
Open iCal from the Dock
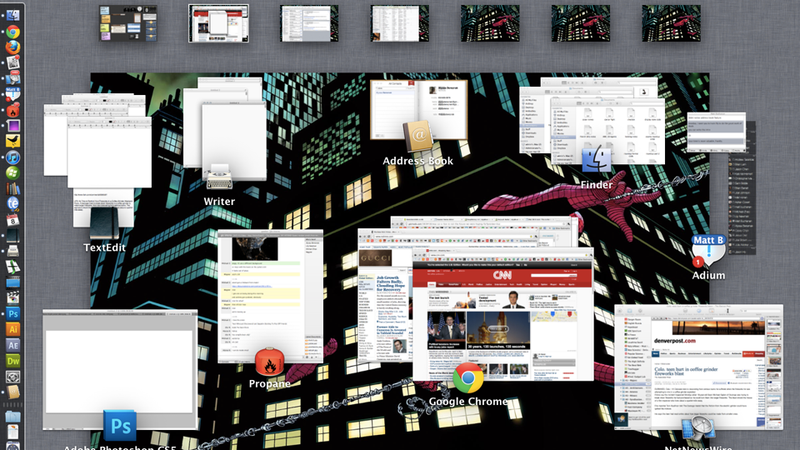tap(13, 220)
